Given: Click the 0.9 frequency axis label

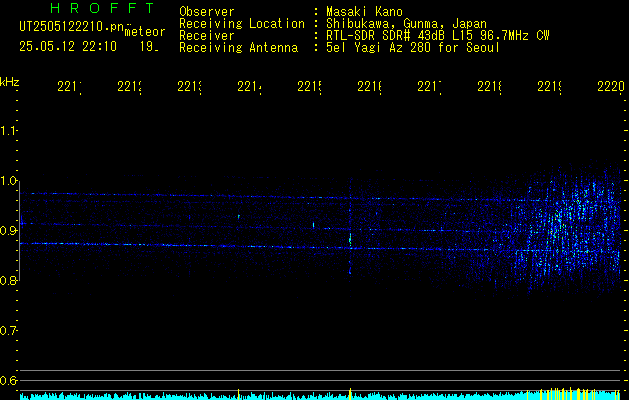Looking at the screenshot, I should 7,230.
